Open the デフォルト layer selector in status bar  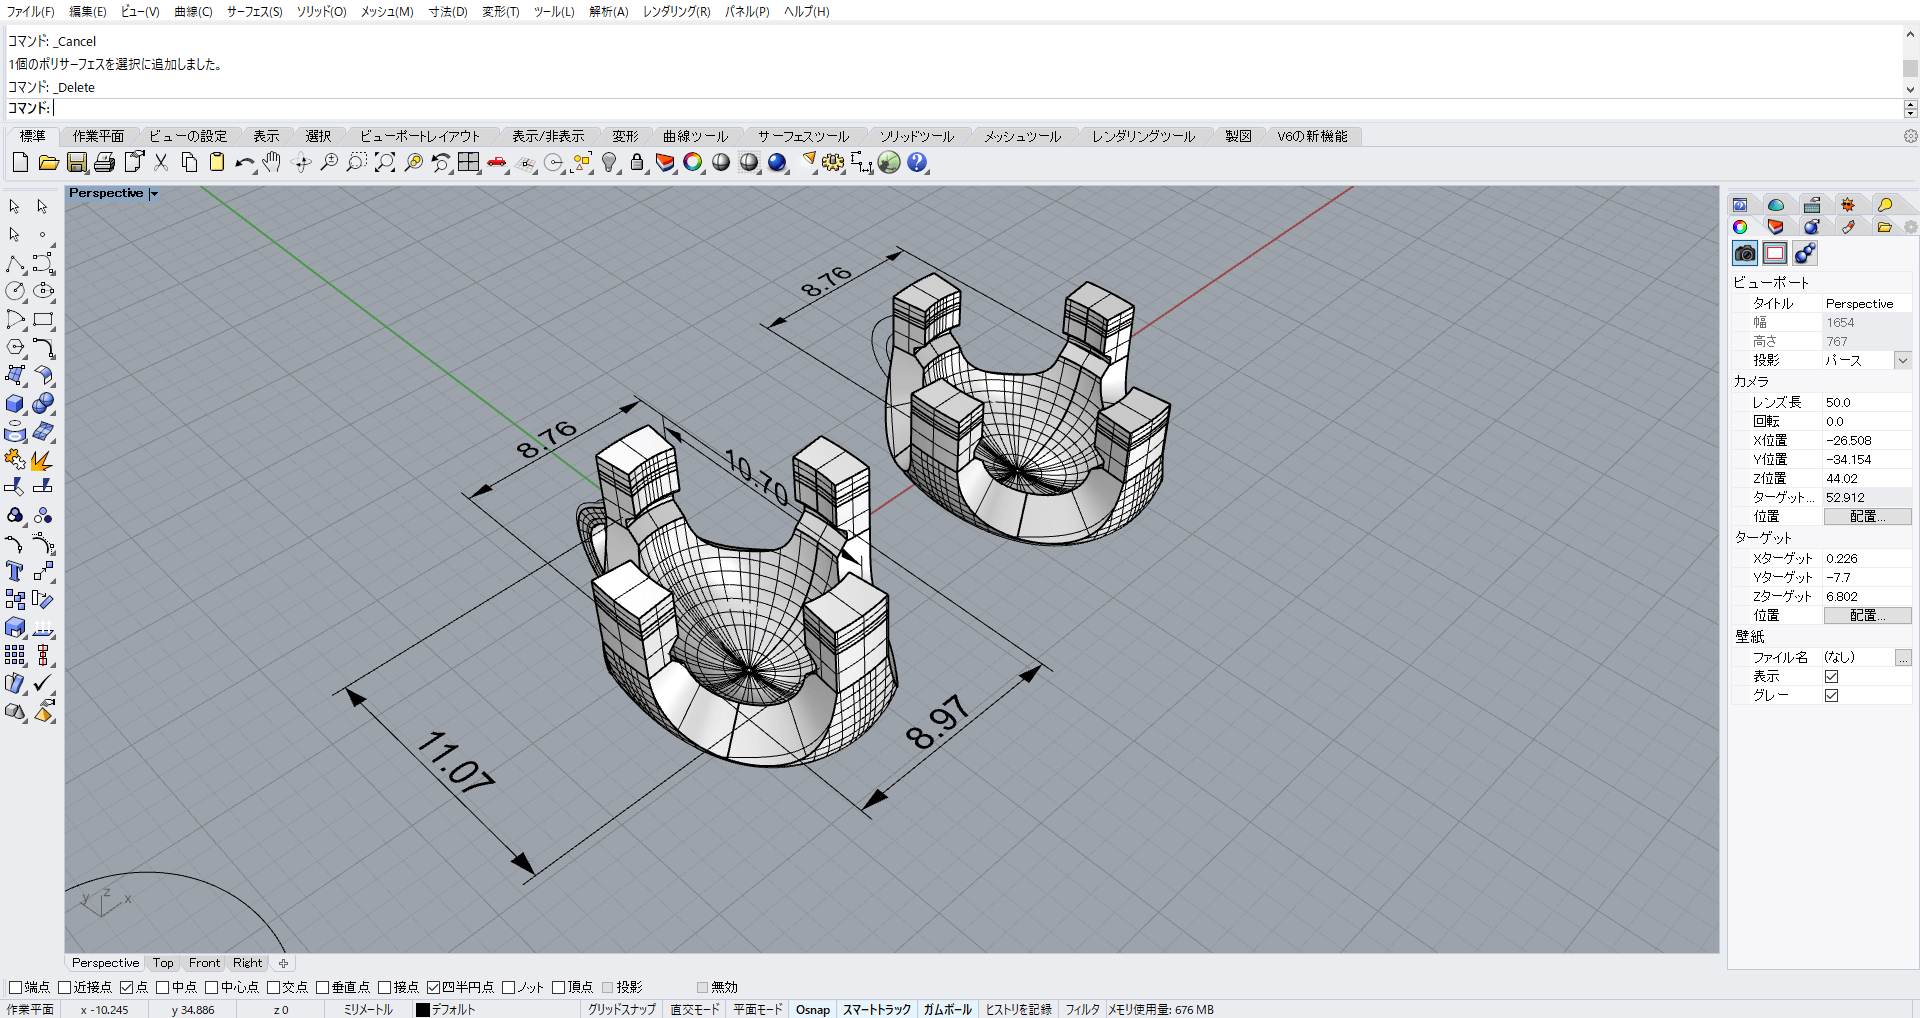pyautogui.click(x=453, y=1010)
